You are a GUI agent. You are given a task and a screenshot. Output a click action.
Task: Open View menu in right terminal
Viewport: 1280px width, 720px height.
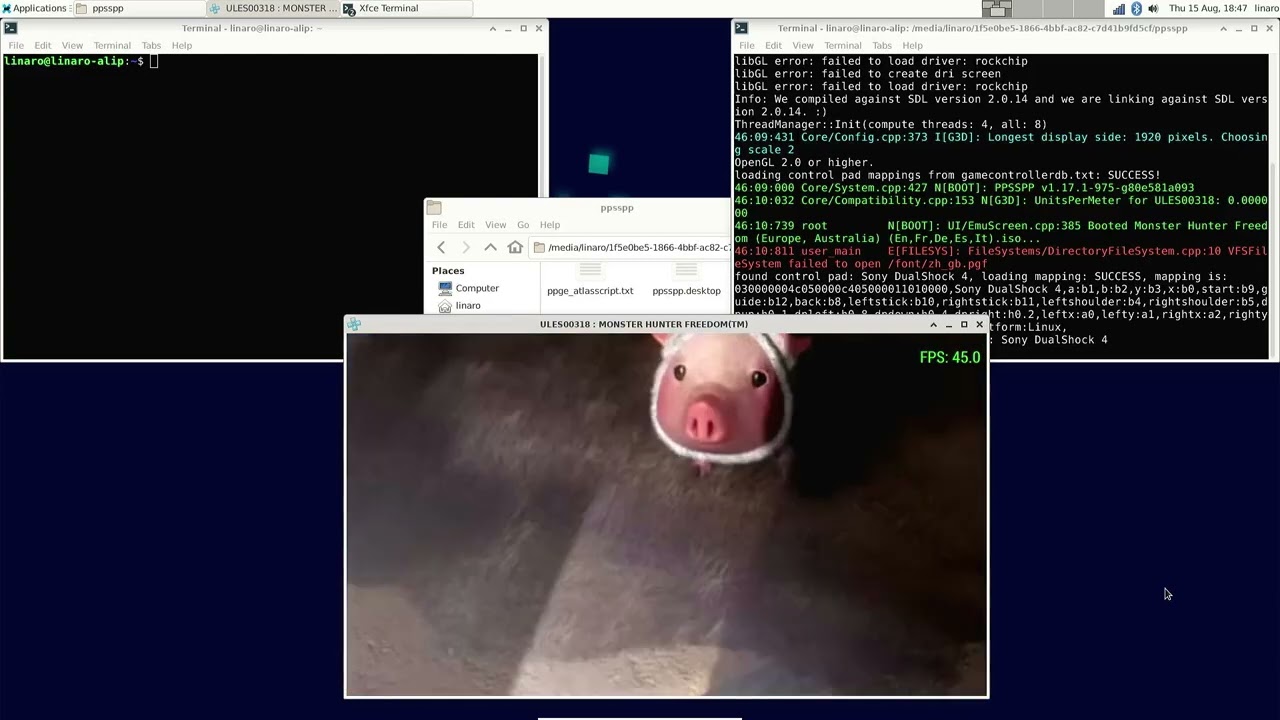pos(803,45)
